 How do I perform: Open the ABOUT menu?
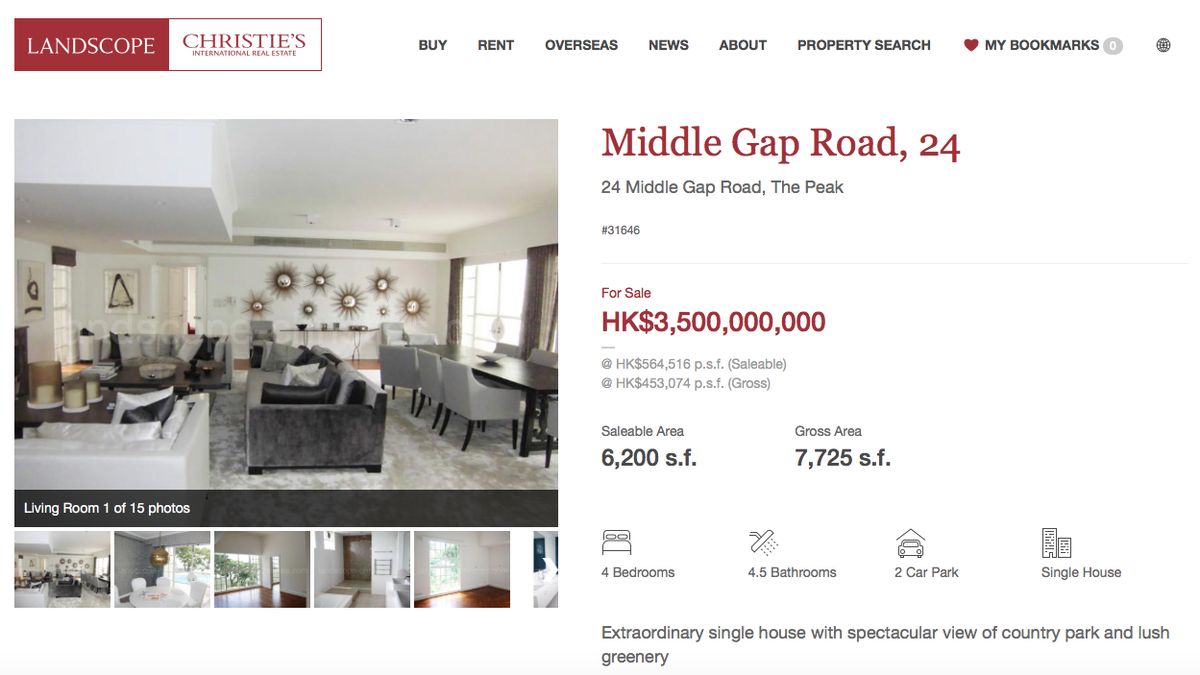[x=743, y=45]
